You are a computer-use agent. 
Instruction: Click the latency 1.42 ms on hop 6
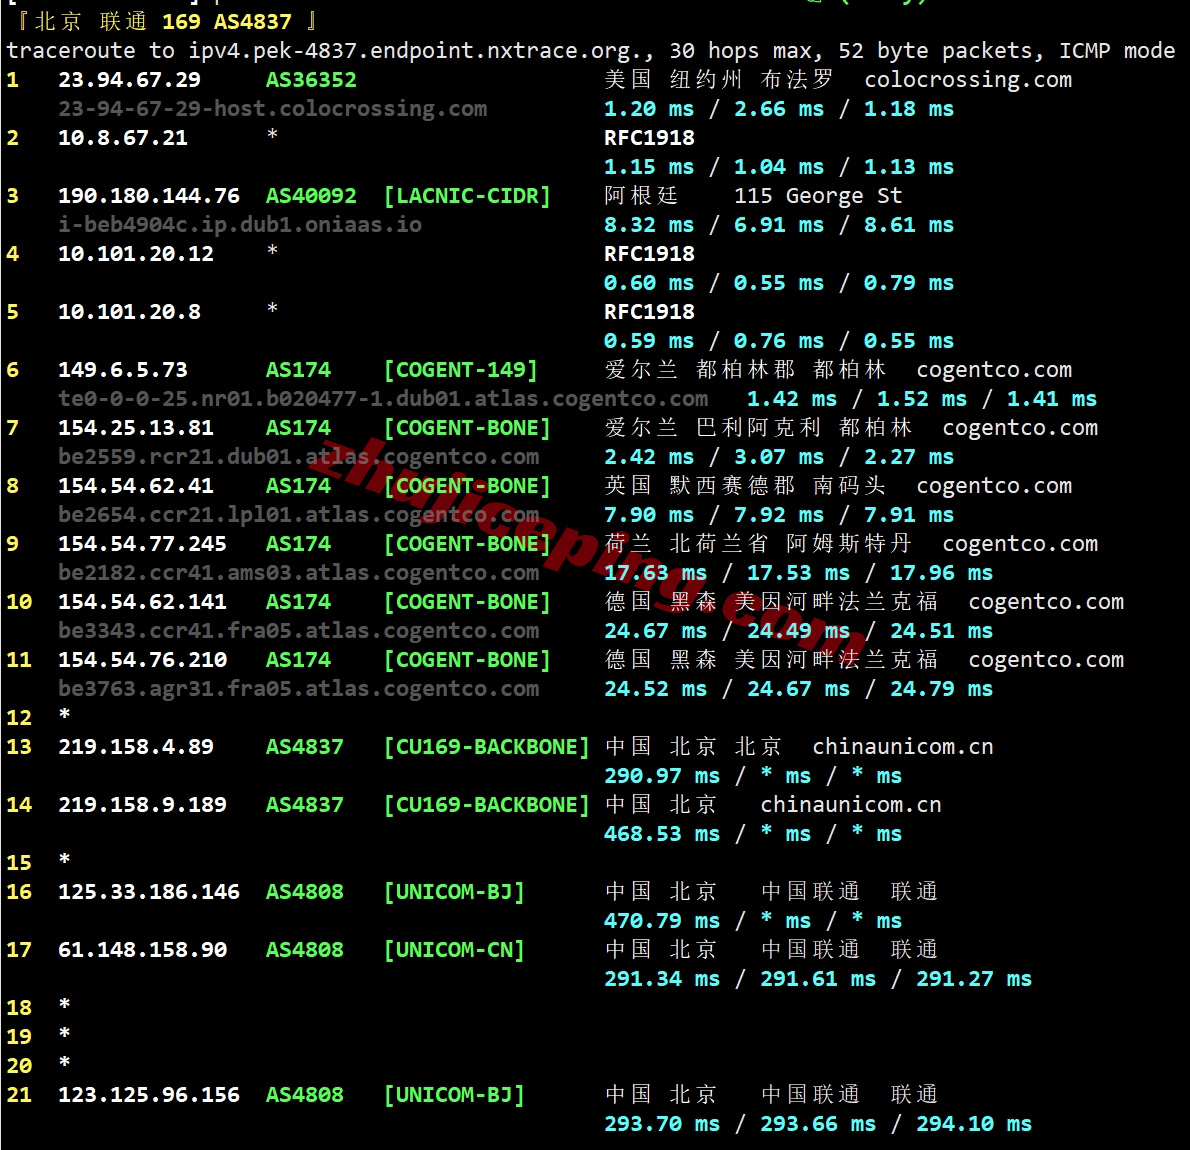[x=792, y=399]
